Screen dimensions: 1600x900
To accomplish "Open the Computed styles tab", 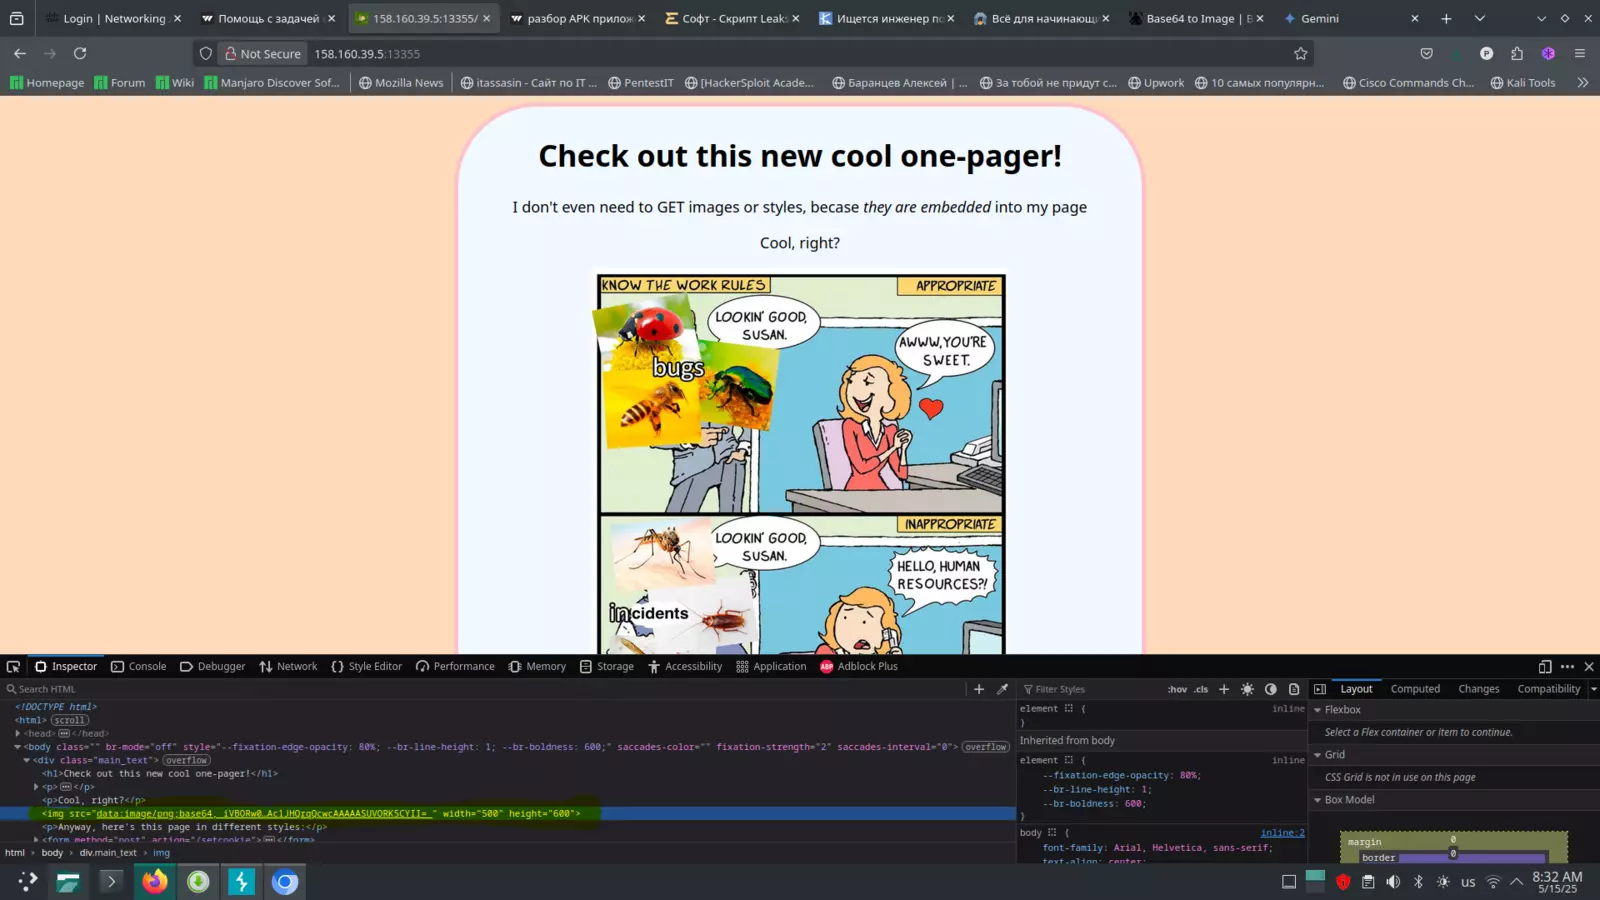I will pos(1415,689).
